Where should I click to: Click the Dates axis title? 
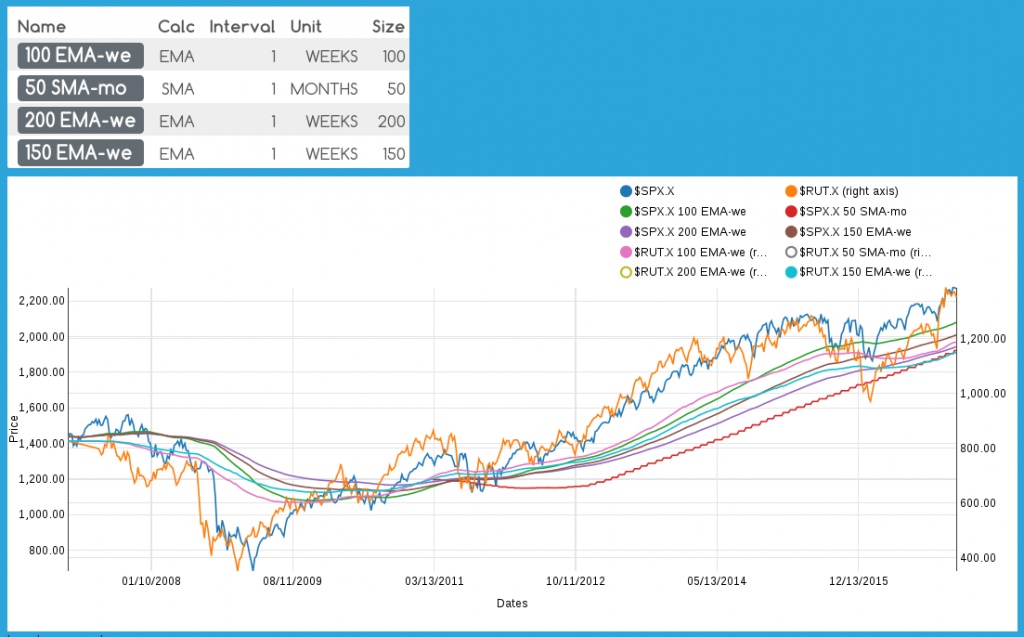512,603
